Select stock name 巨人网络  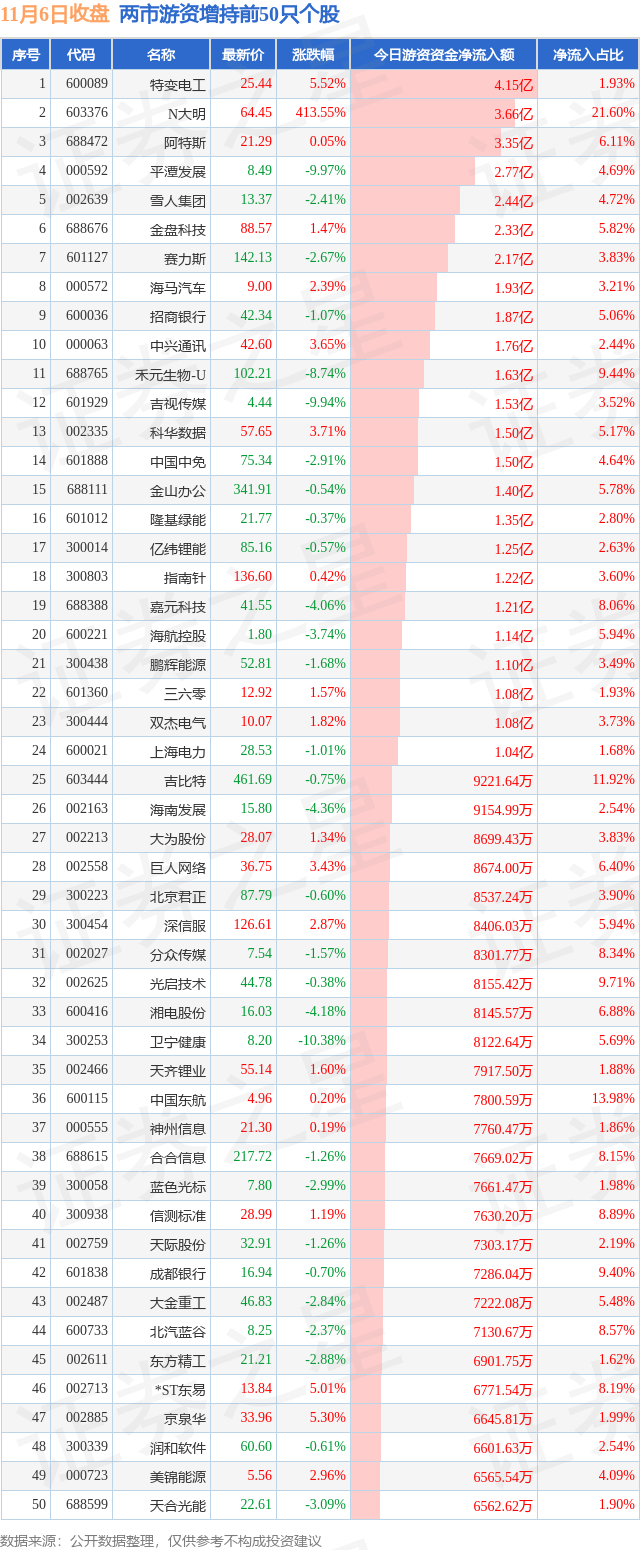178,868
